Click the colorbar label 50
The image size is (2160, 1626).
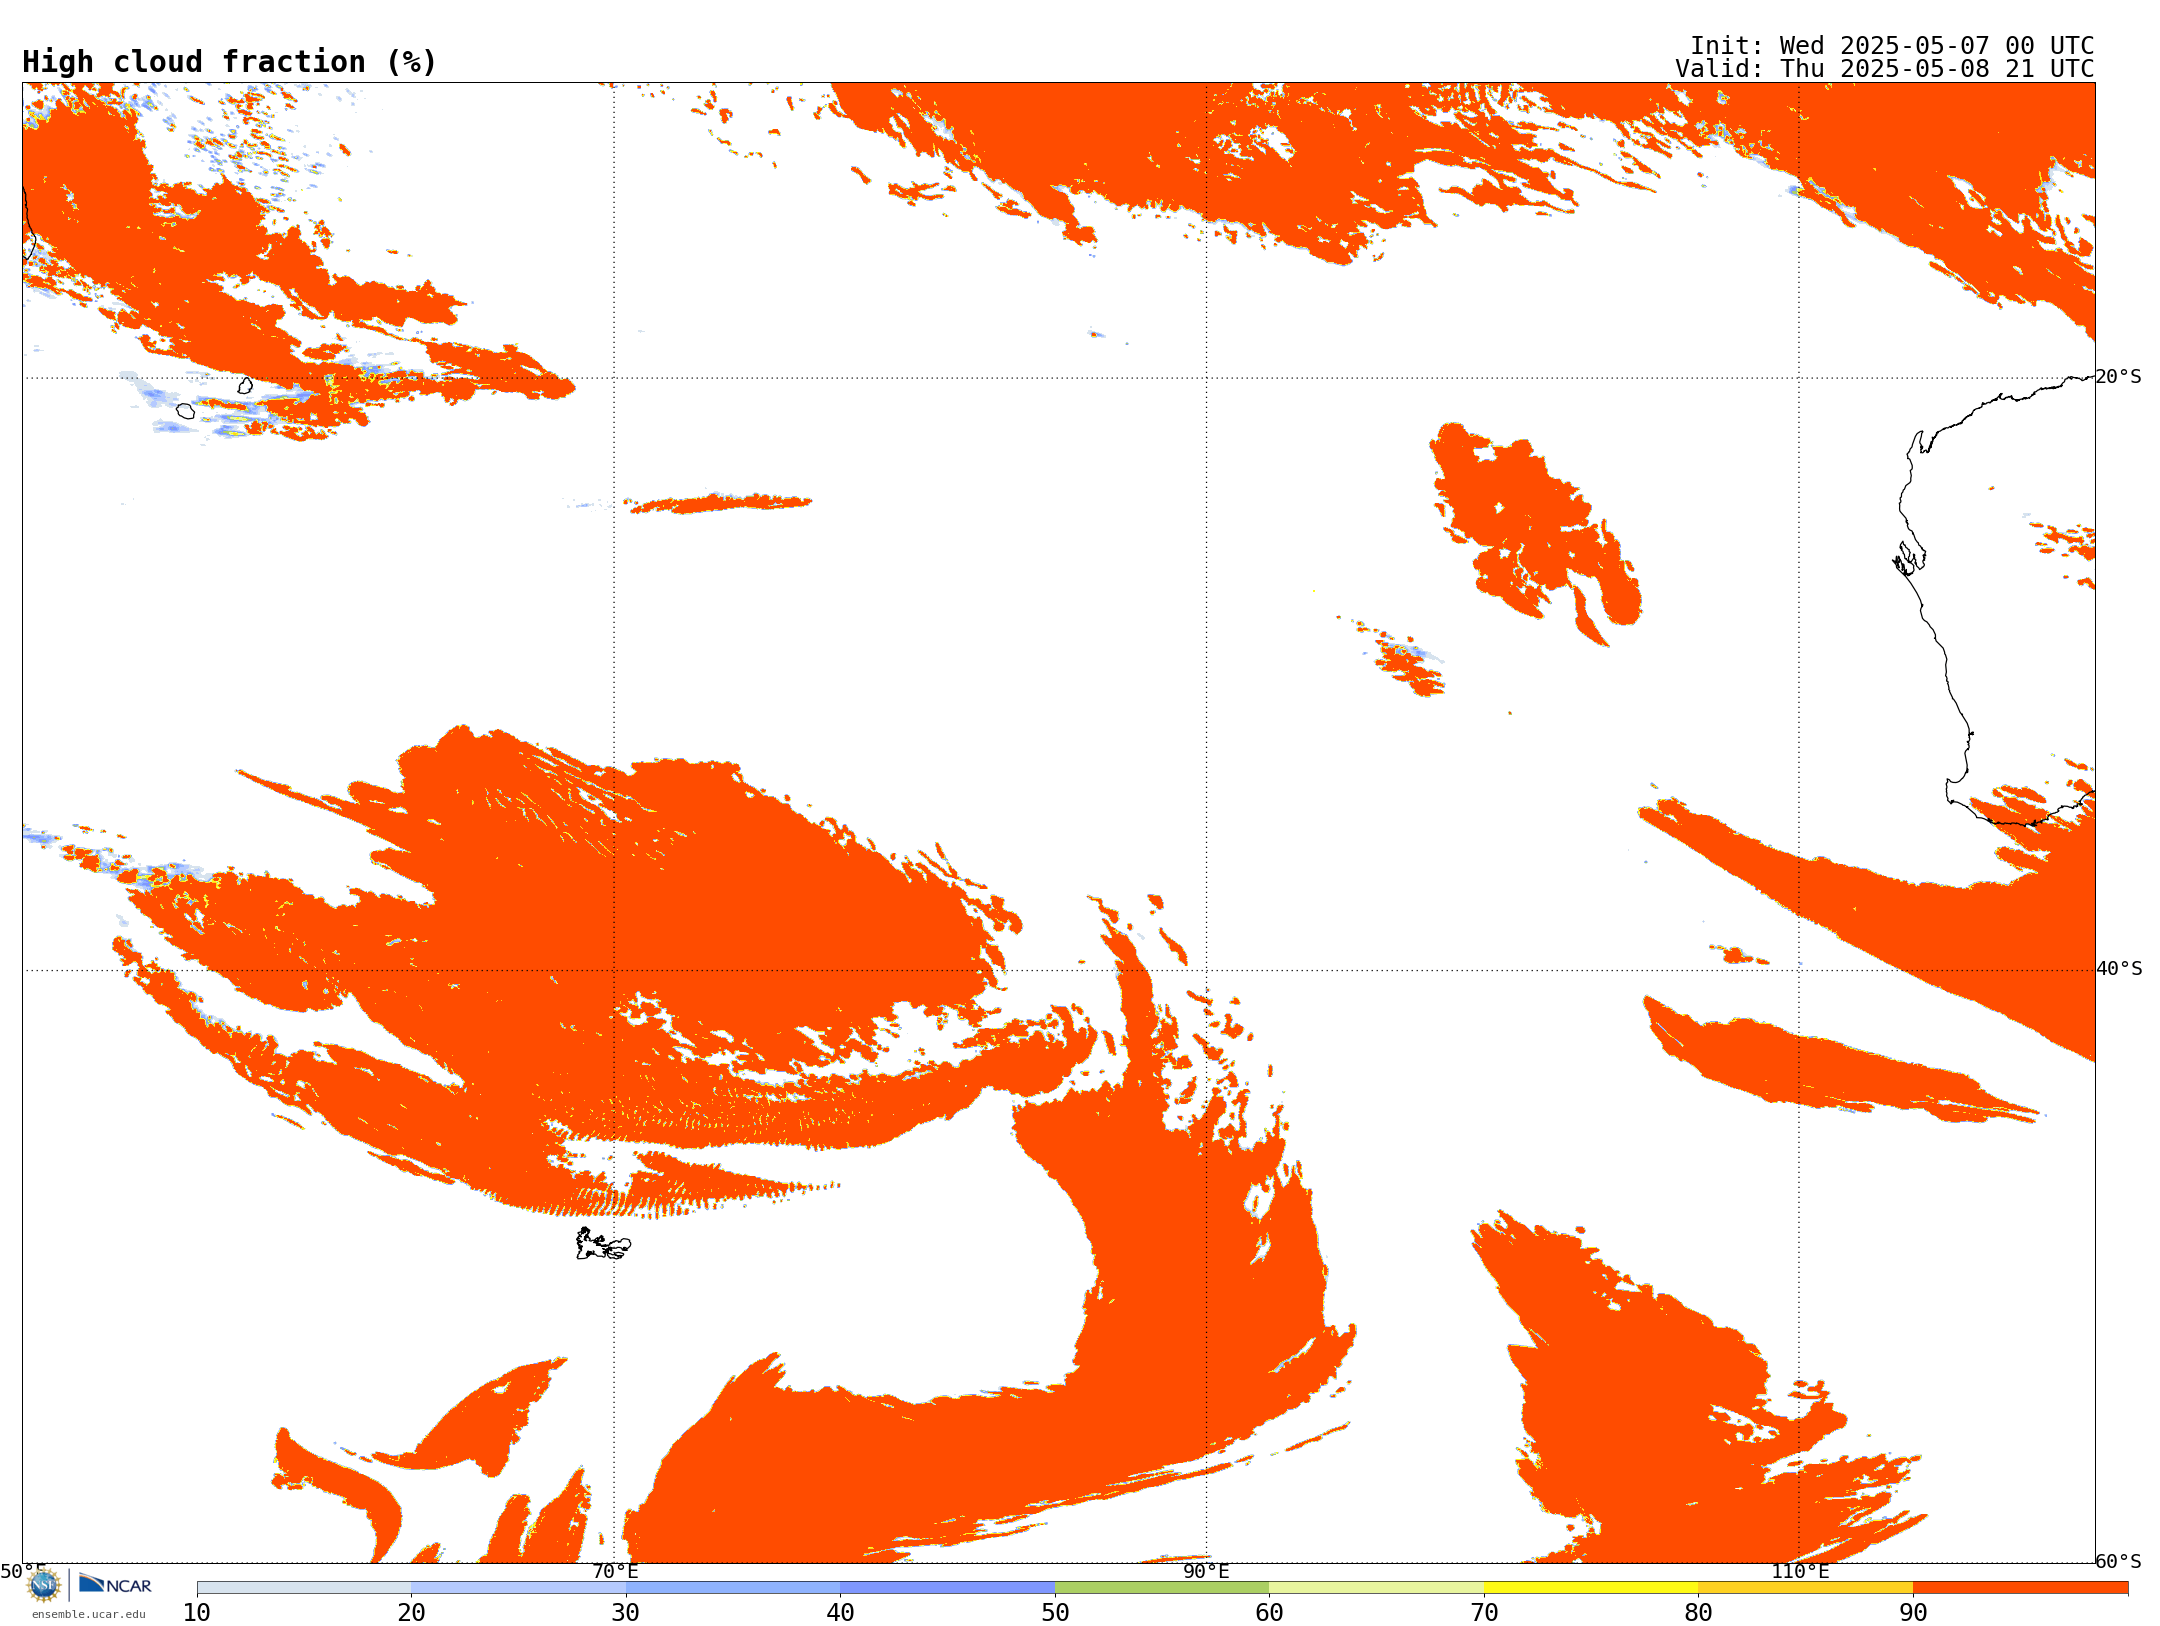click(1055, 1613)
